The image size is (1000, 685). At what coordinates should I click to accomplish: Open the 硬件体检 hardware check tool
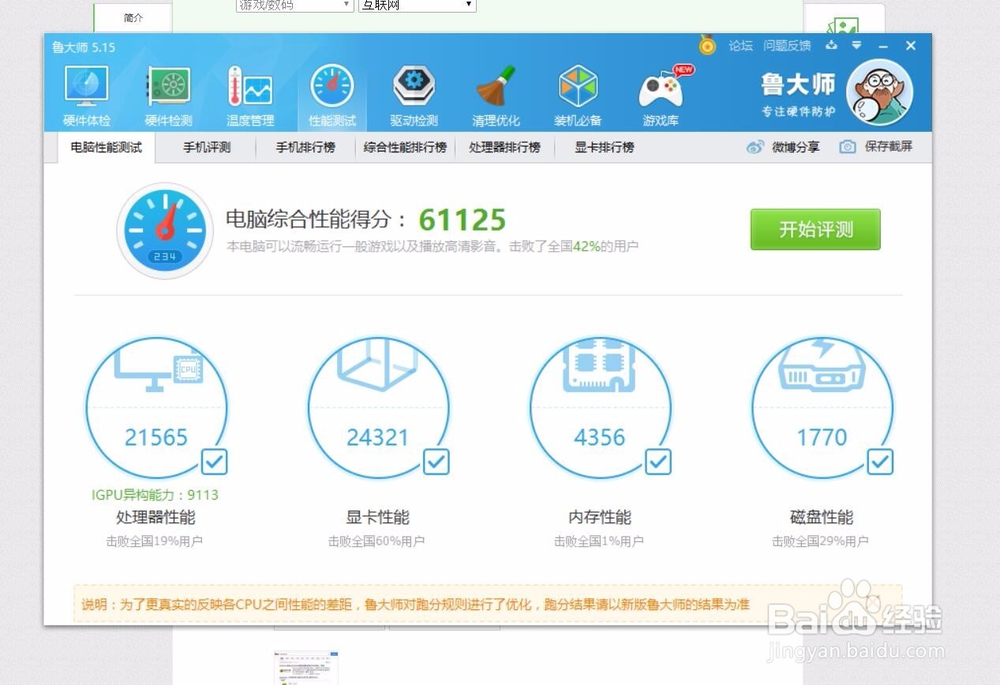(x=85, y=93)
